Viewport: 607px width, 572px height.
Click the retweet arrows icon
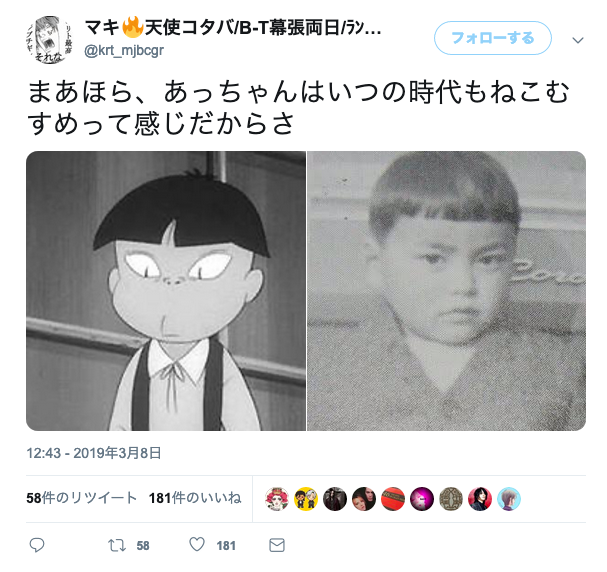[117, 545]
